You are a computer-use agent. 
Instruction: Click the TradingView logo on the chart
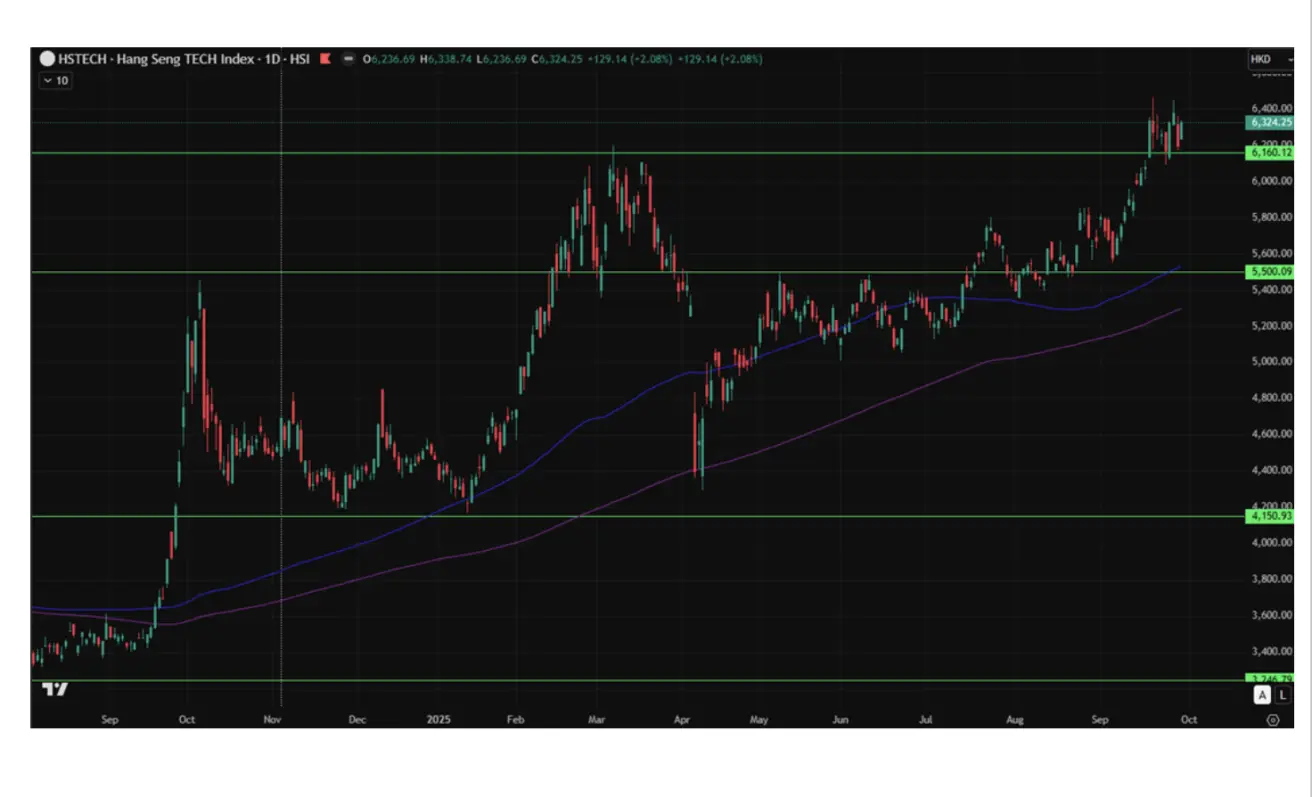pyautogui.click(x=55, y=688)
